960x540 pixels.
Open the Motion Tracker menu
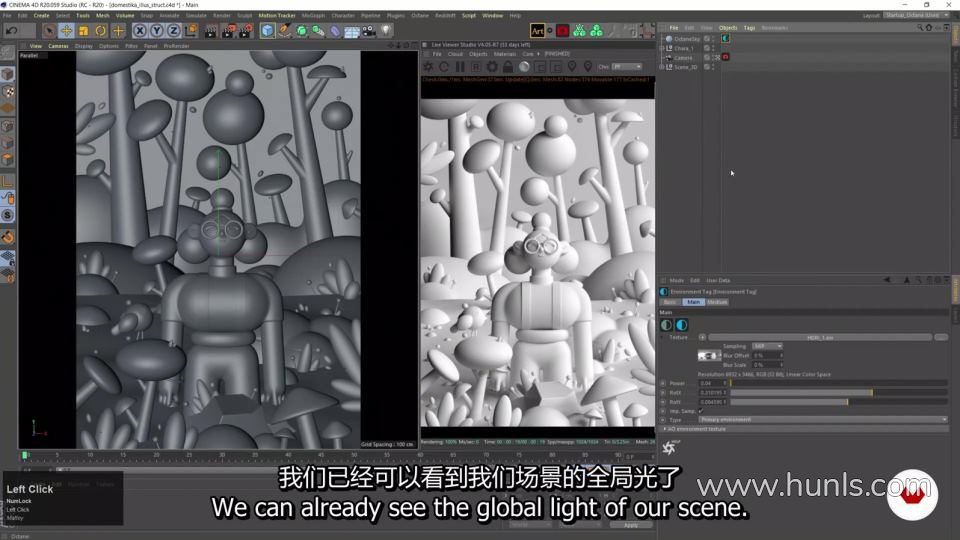pos(277,15)
